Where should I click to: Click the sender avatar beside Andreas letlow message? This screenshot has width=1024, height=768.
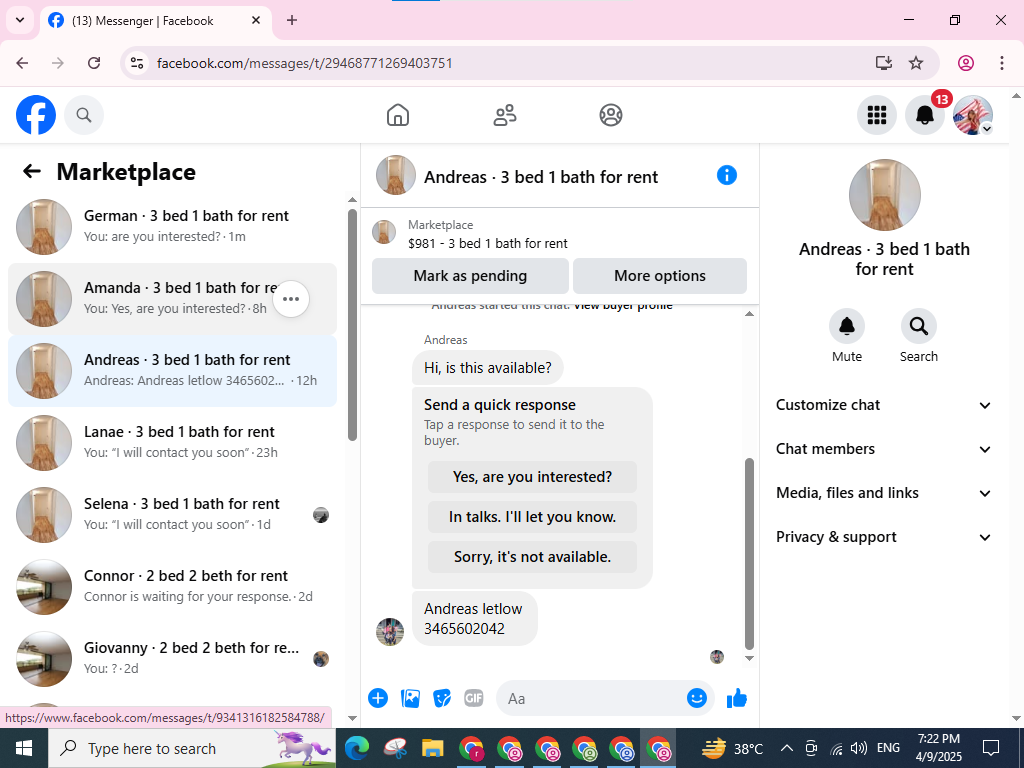pos(390,632)
